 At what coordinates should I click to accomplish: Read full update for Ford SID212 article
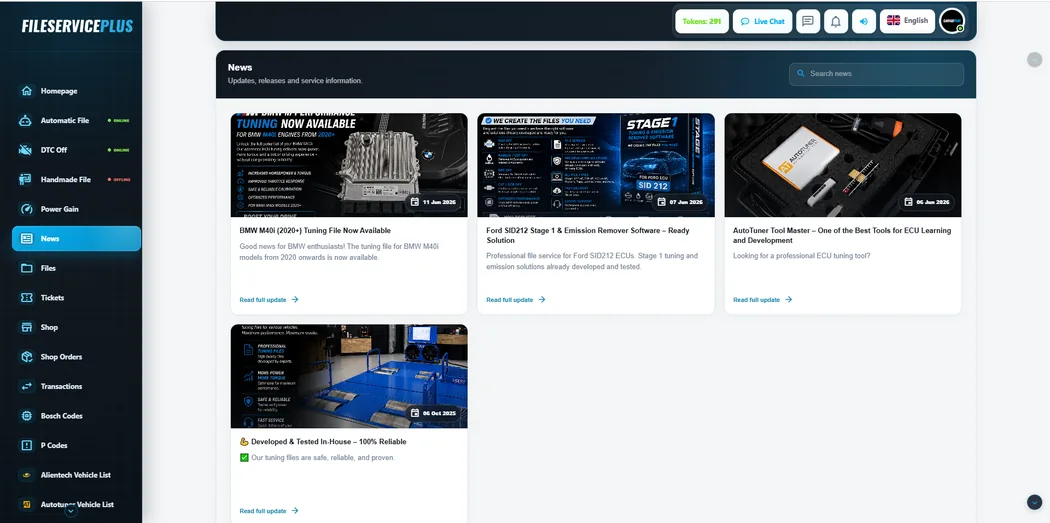click(516, 300)
